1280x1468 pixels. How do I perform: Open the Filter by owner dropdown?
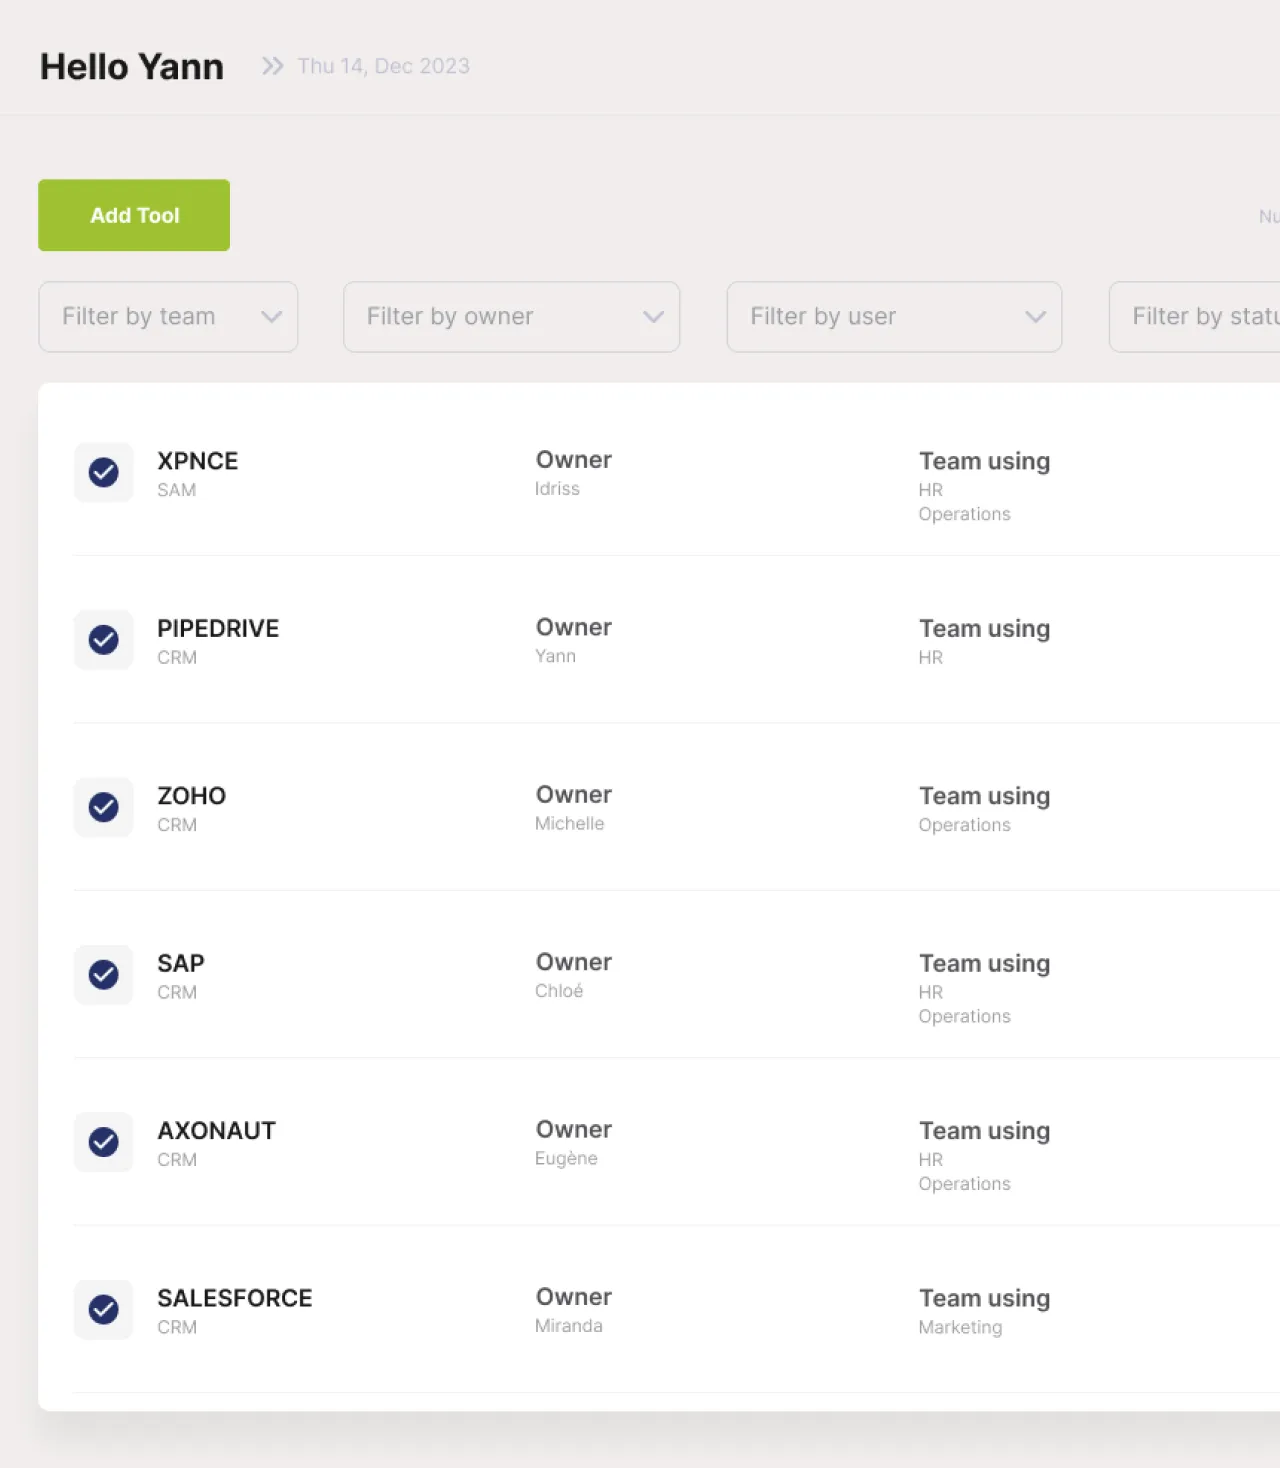[x=511, y=317]
